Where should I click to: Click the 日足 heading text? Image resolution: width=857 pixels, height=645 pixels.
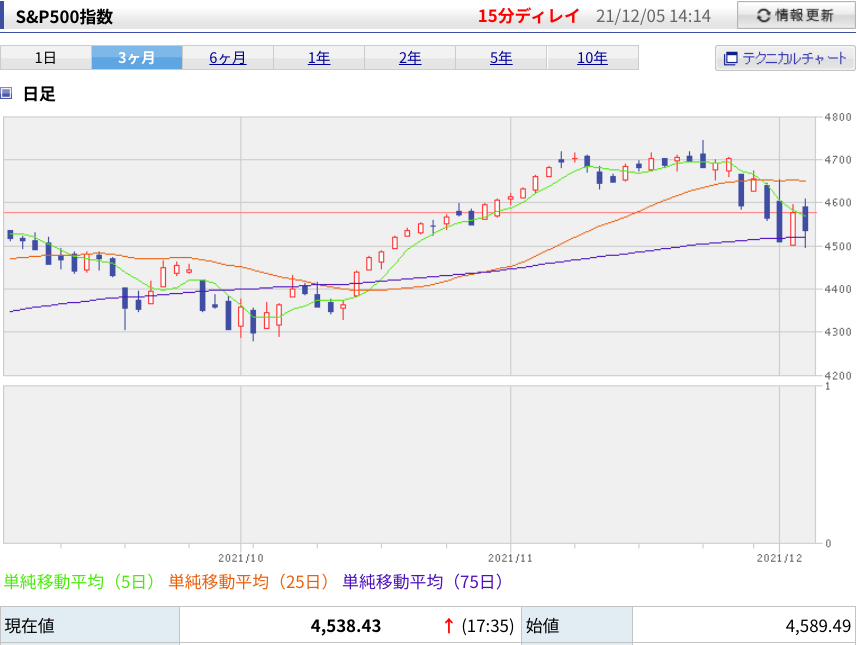pyautogui.click(x=39, y=94)
